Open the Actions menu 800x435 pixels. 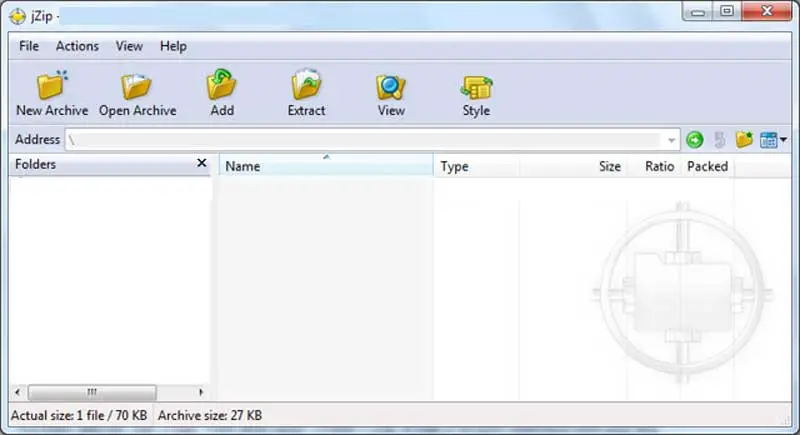[77, 46]
